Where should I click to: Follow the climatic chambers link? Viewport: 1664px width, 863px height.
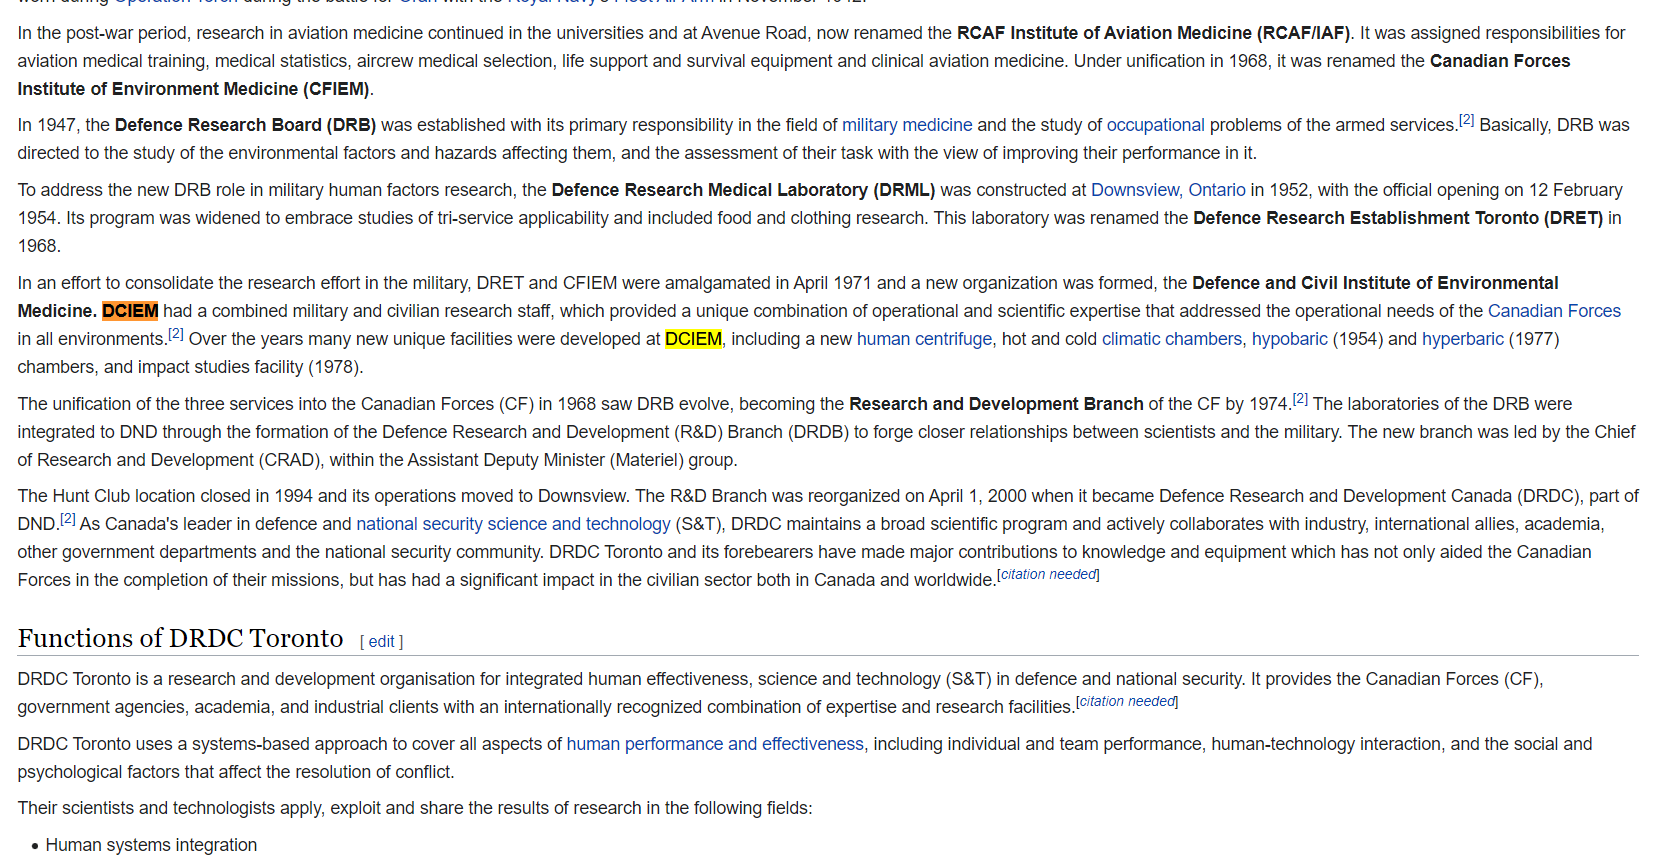[x=1171, y=339]
